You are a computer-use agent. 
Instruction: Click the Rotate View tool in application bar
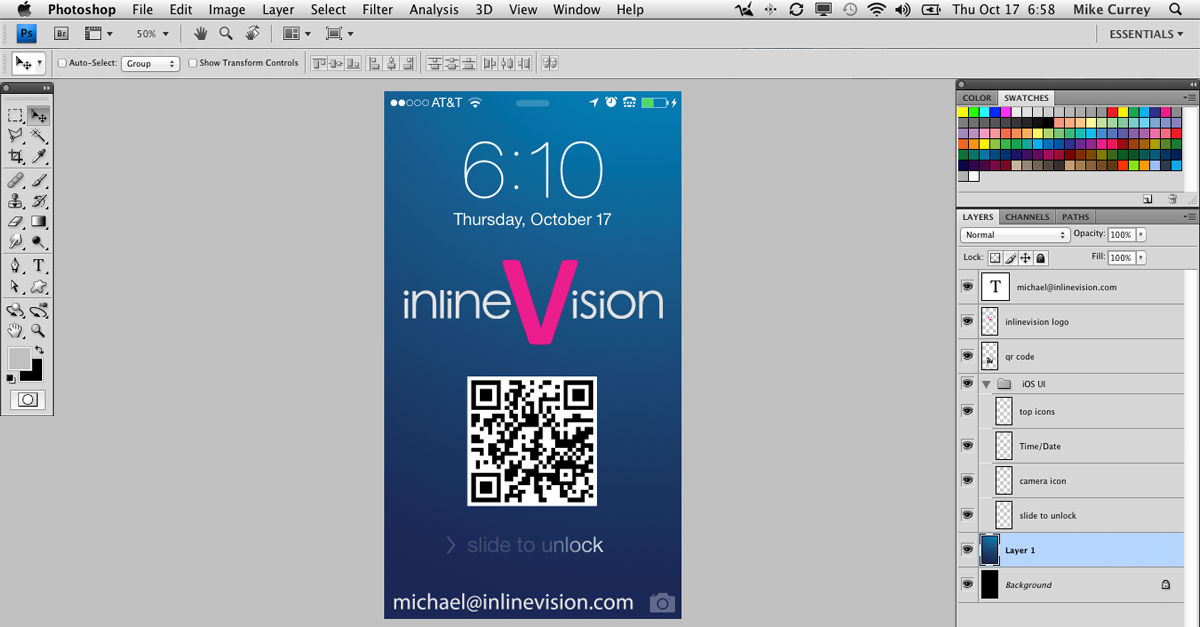253,33
